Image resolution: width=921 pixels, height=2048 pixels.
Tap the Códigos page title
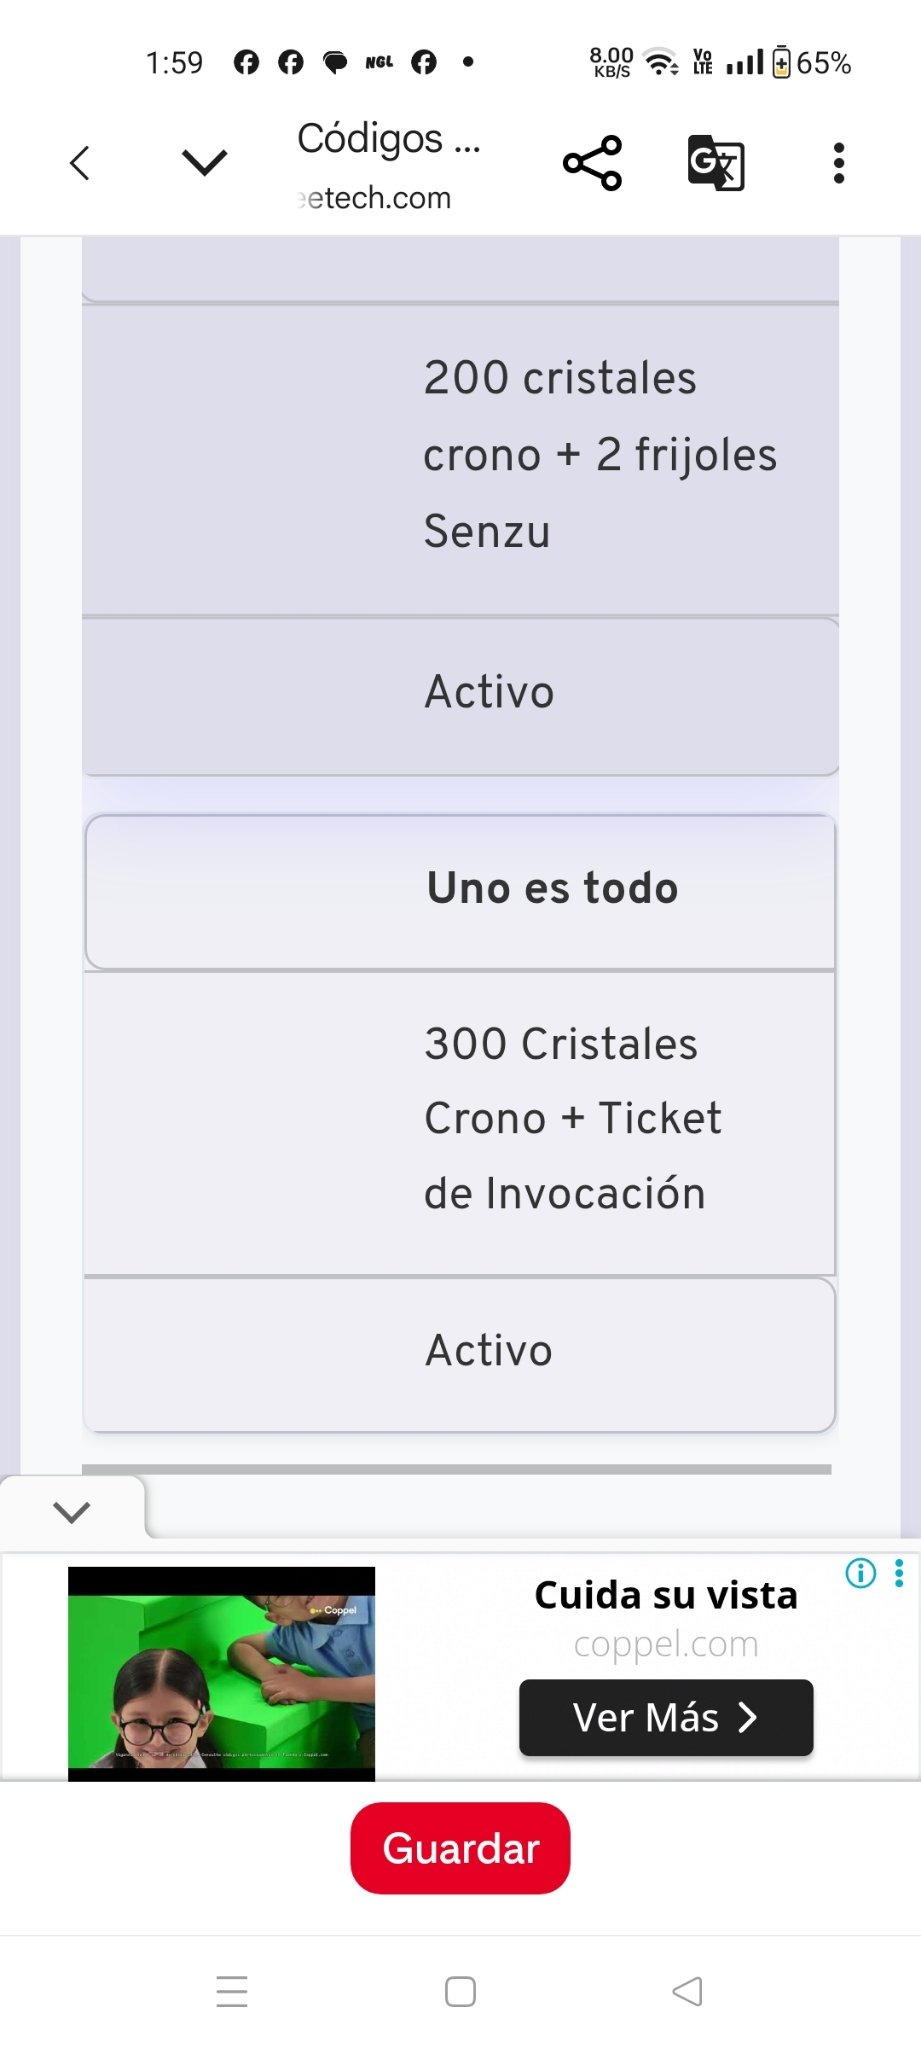[389, 139]
